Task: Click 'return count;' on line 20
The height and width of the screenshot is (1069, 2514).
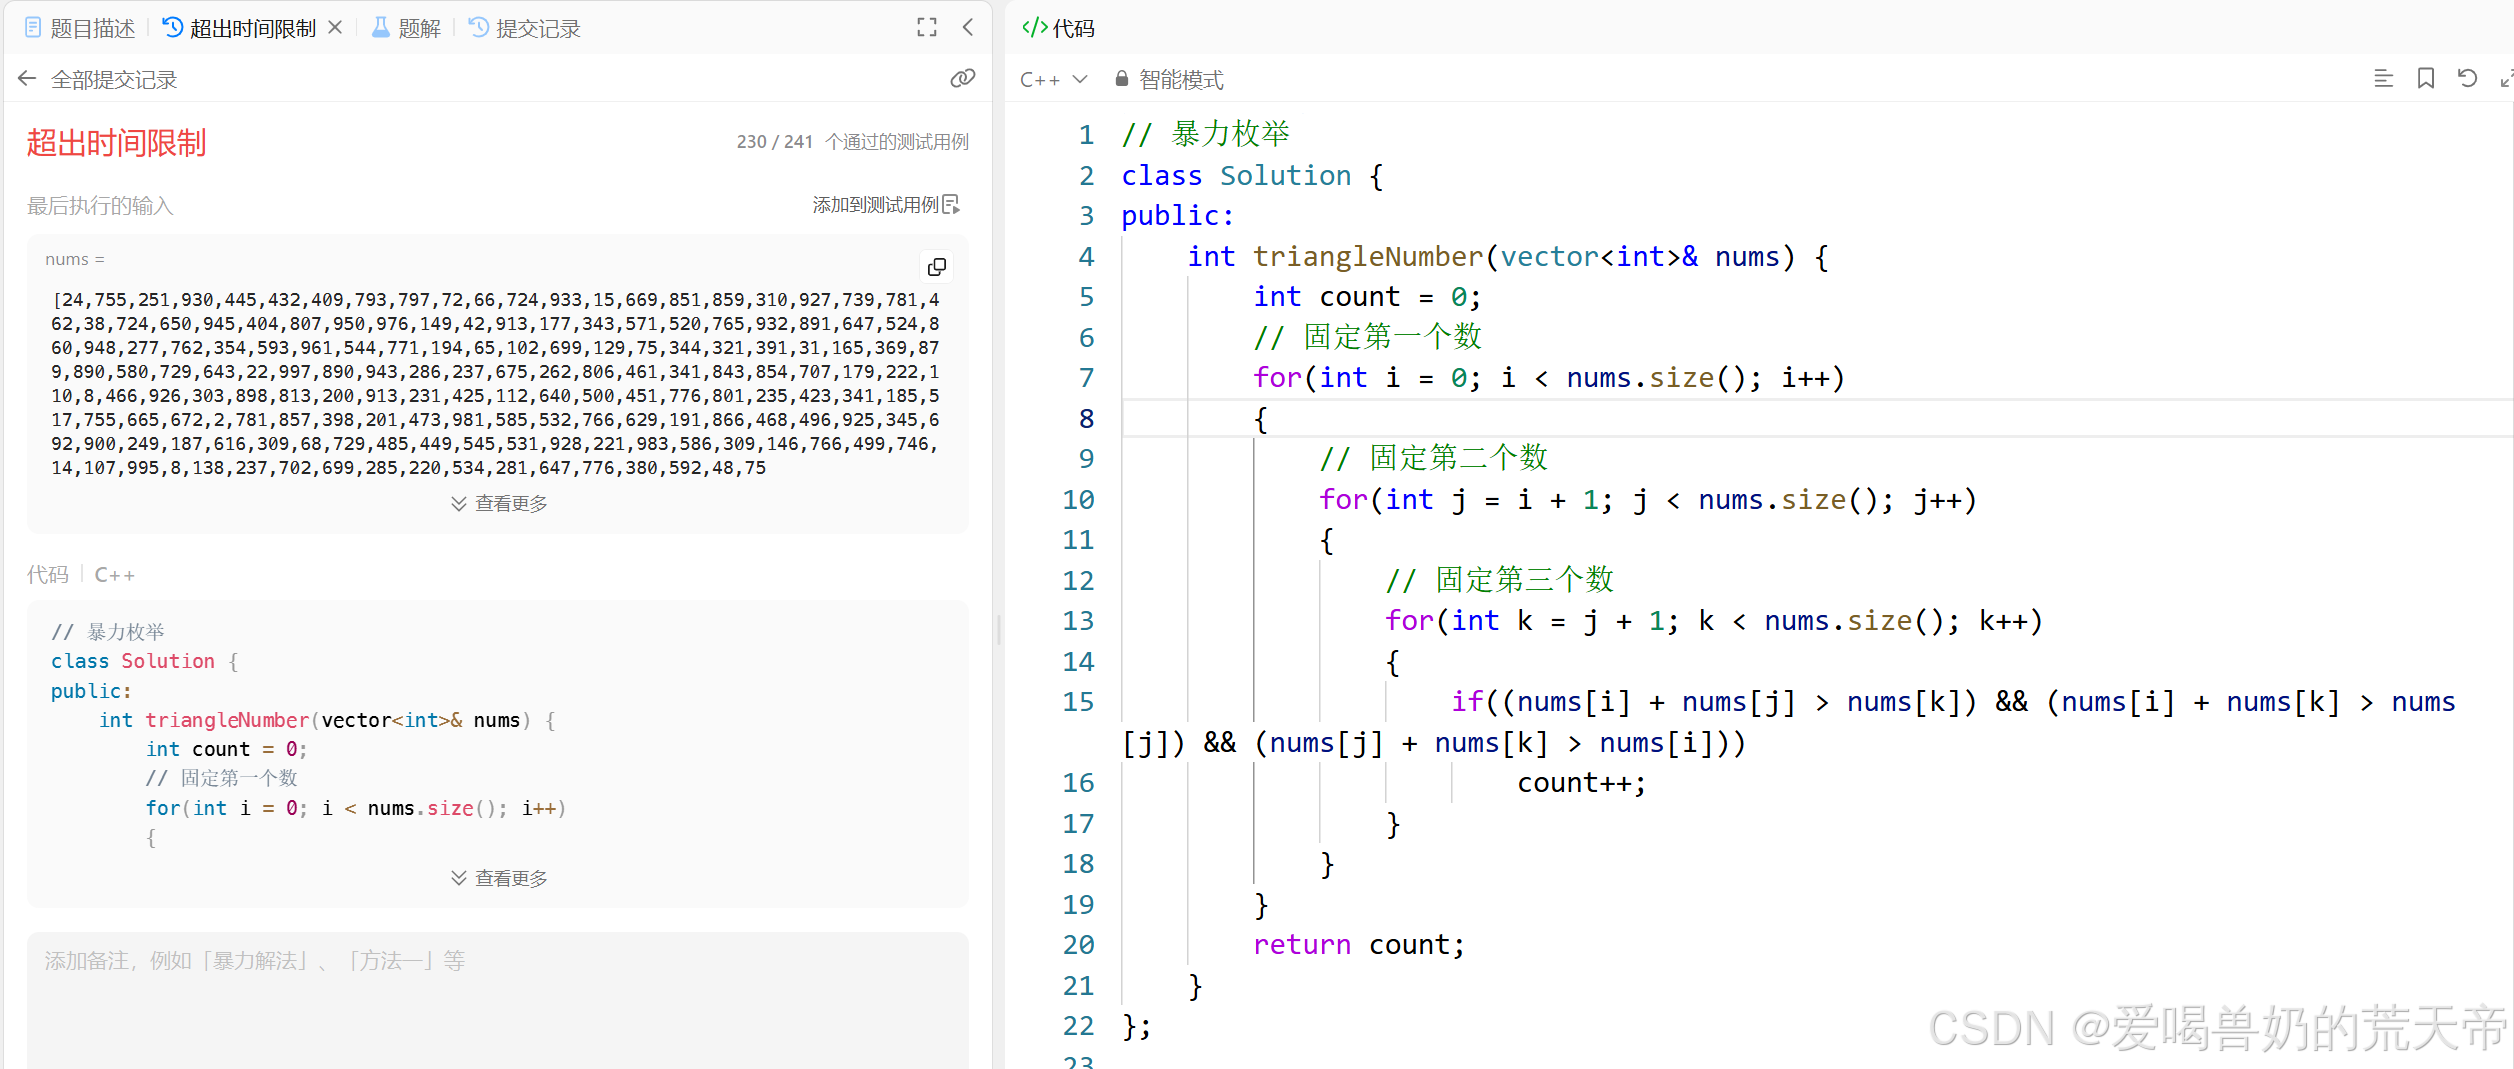Action: pos(1359,945)
